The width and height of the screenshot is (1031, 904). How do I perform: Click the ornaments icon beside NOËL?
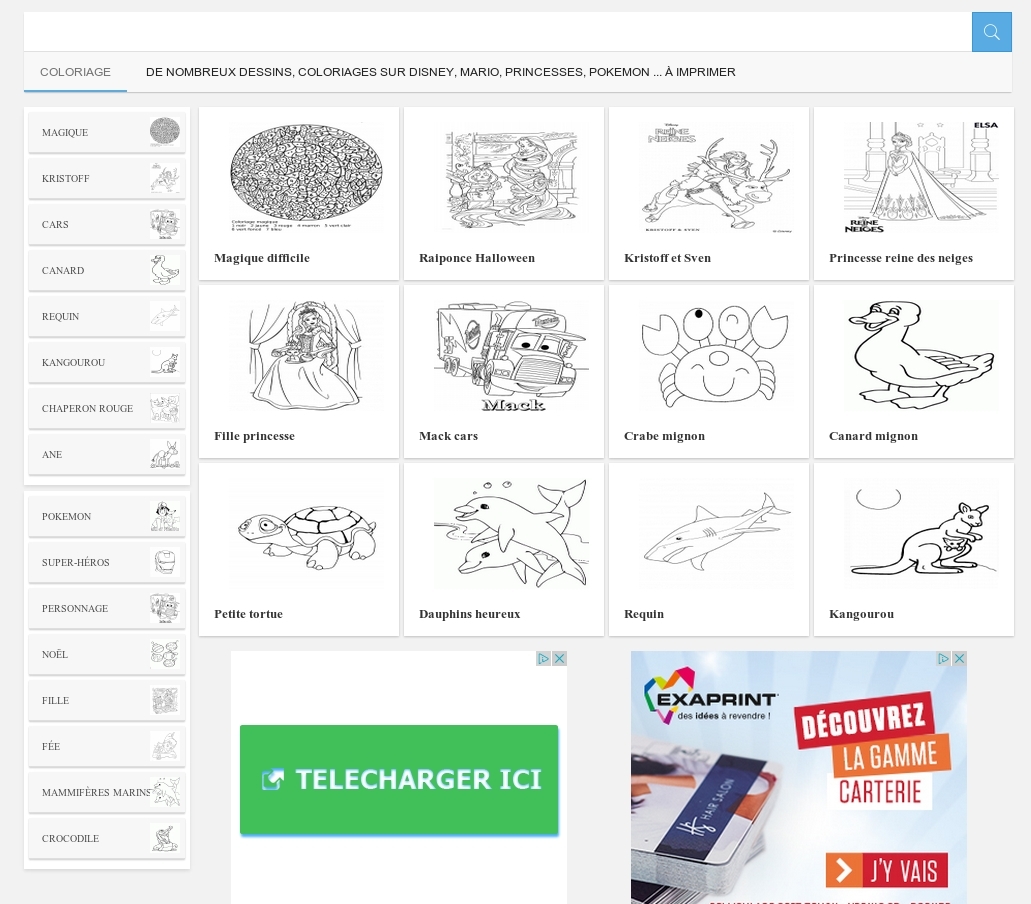pyautogui.click(x=164, y=654)
